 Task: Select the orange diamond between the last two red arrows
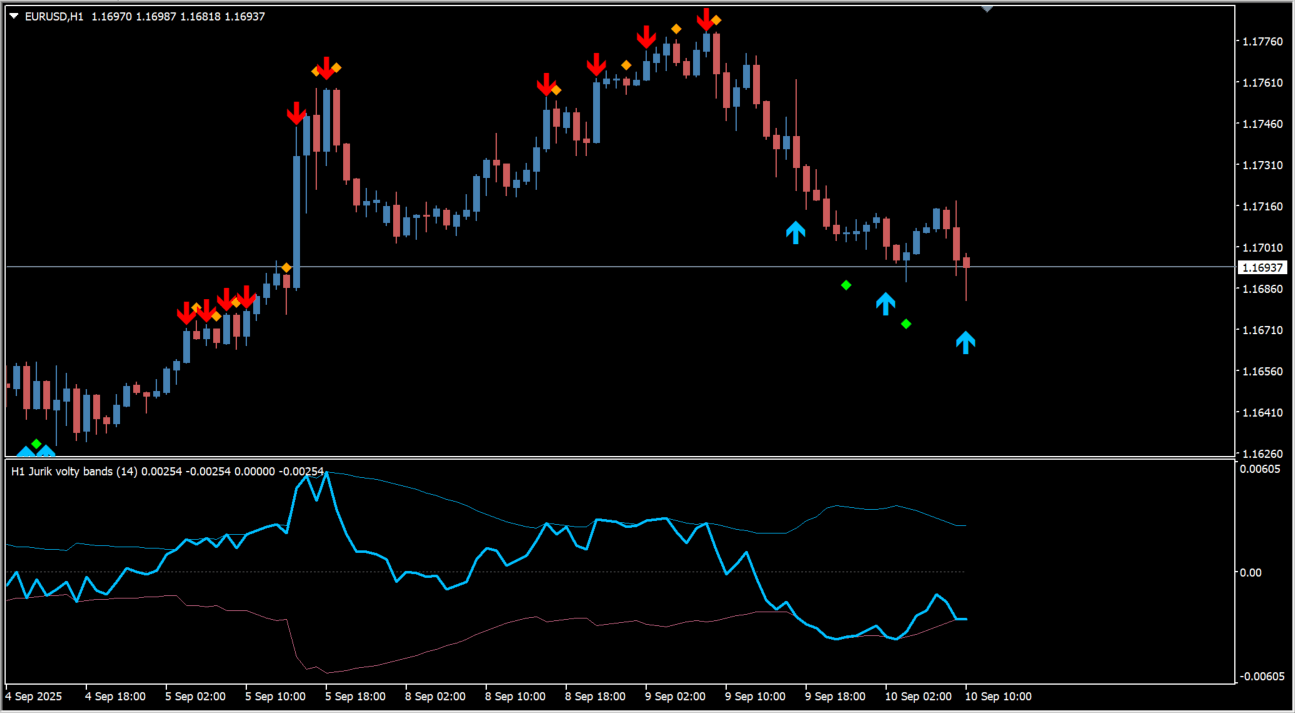pyautogui.click(x=677, y=29)
